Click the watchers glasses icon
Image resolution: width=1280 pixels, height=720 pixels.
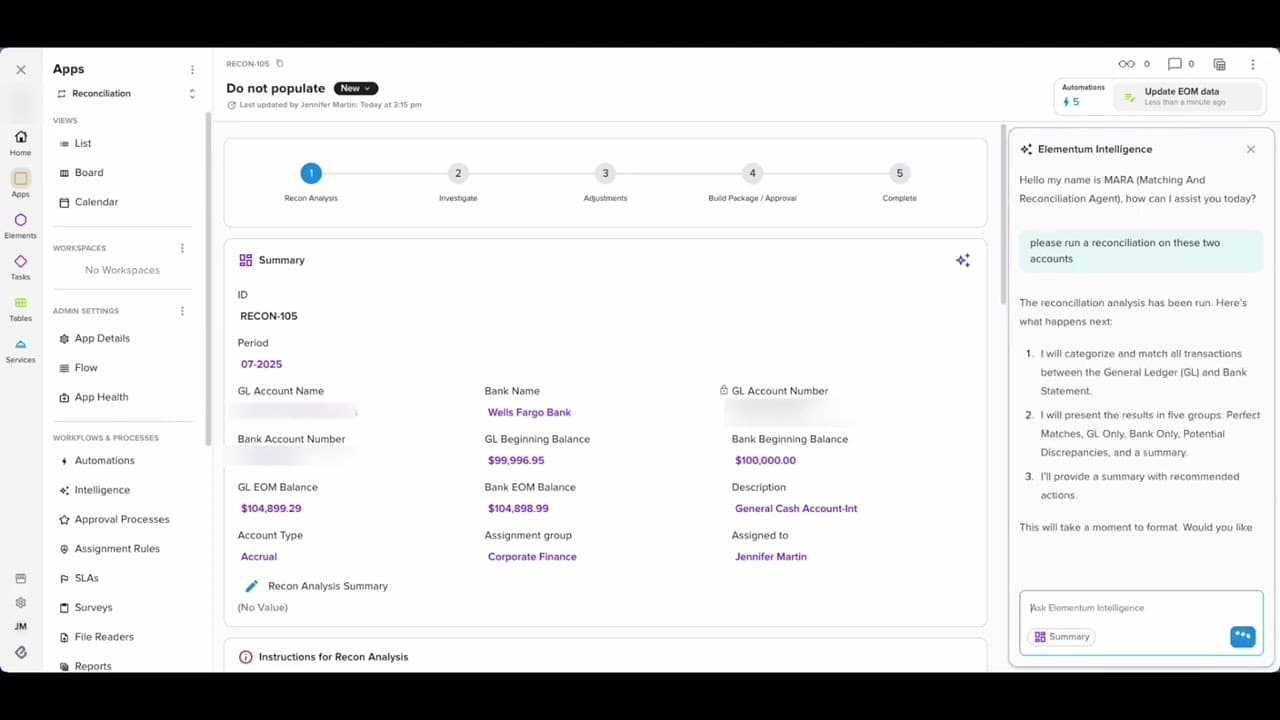tap(1126, 64)
